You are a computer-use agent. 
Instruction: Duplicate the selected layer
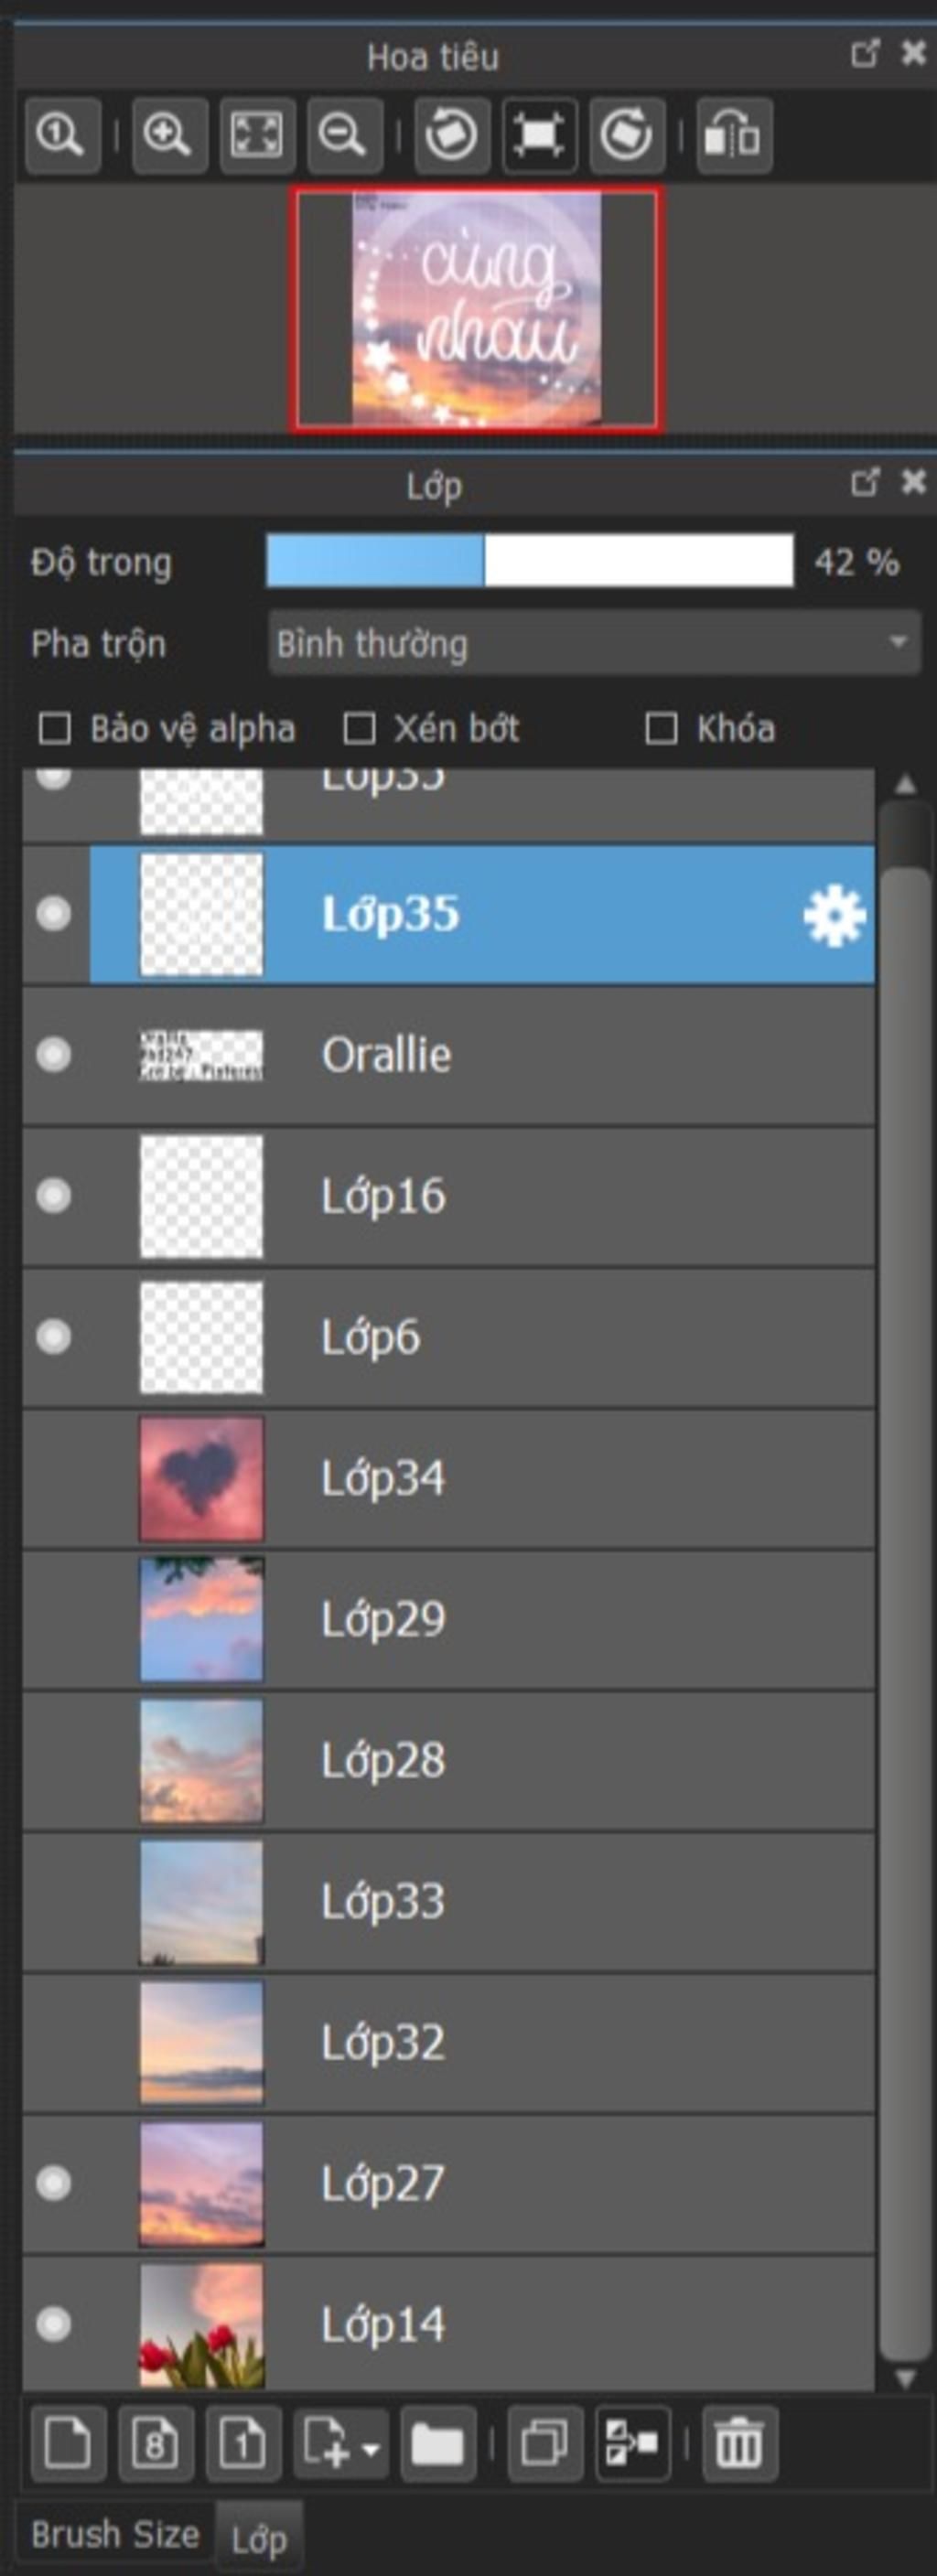[545, 2445]
